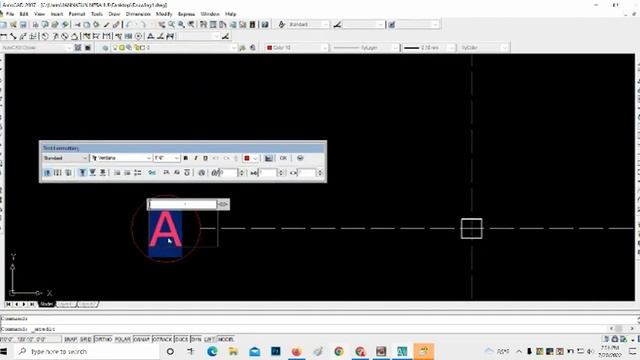Click Dimension Style icon in Styles toolbar
This screenshot has height=360, width=640.
click(337, 24)
